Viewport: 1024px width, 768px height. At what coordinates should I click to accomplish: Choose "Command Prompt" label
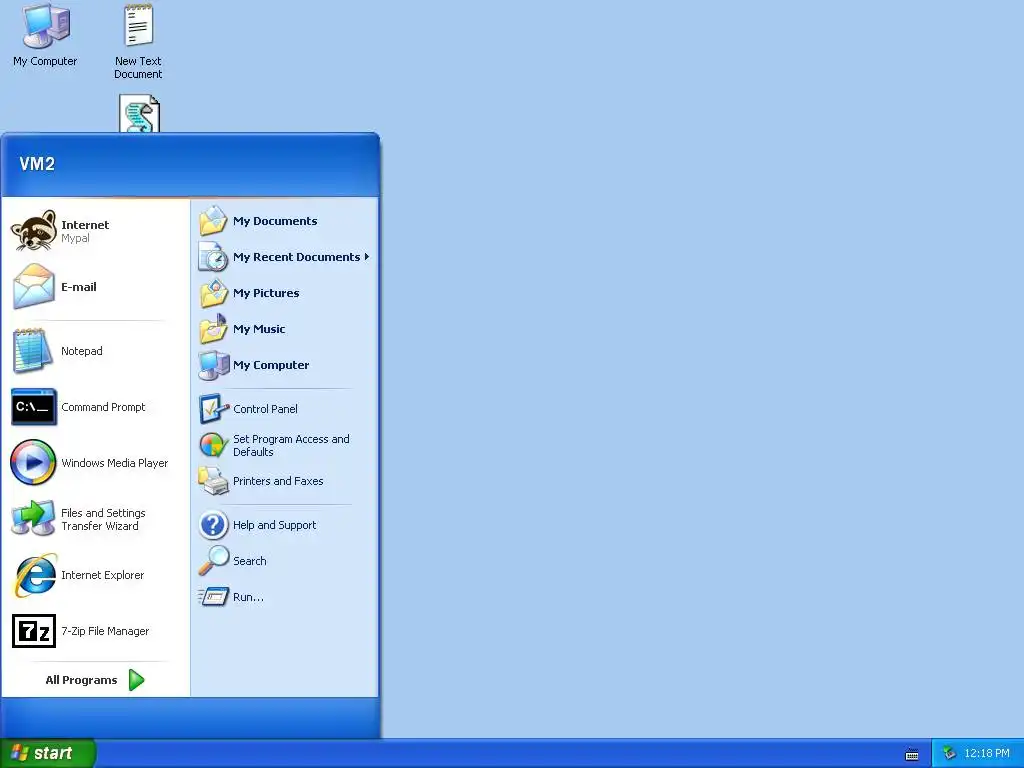click(103, 407)
